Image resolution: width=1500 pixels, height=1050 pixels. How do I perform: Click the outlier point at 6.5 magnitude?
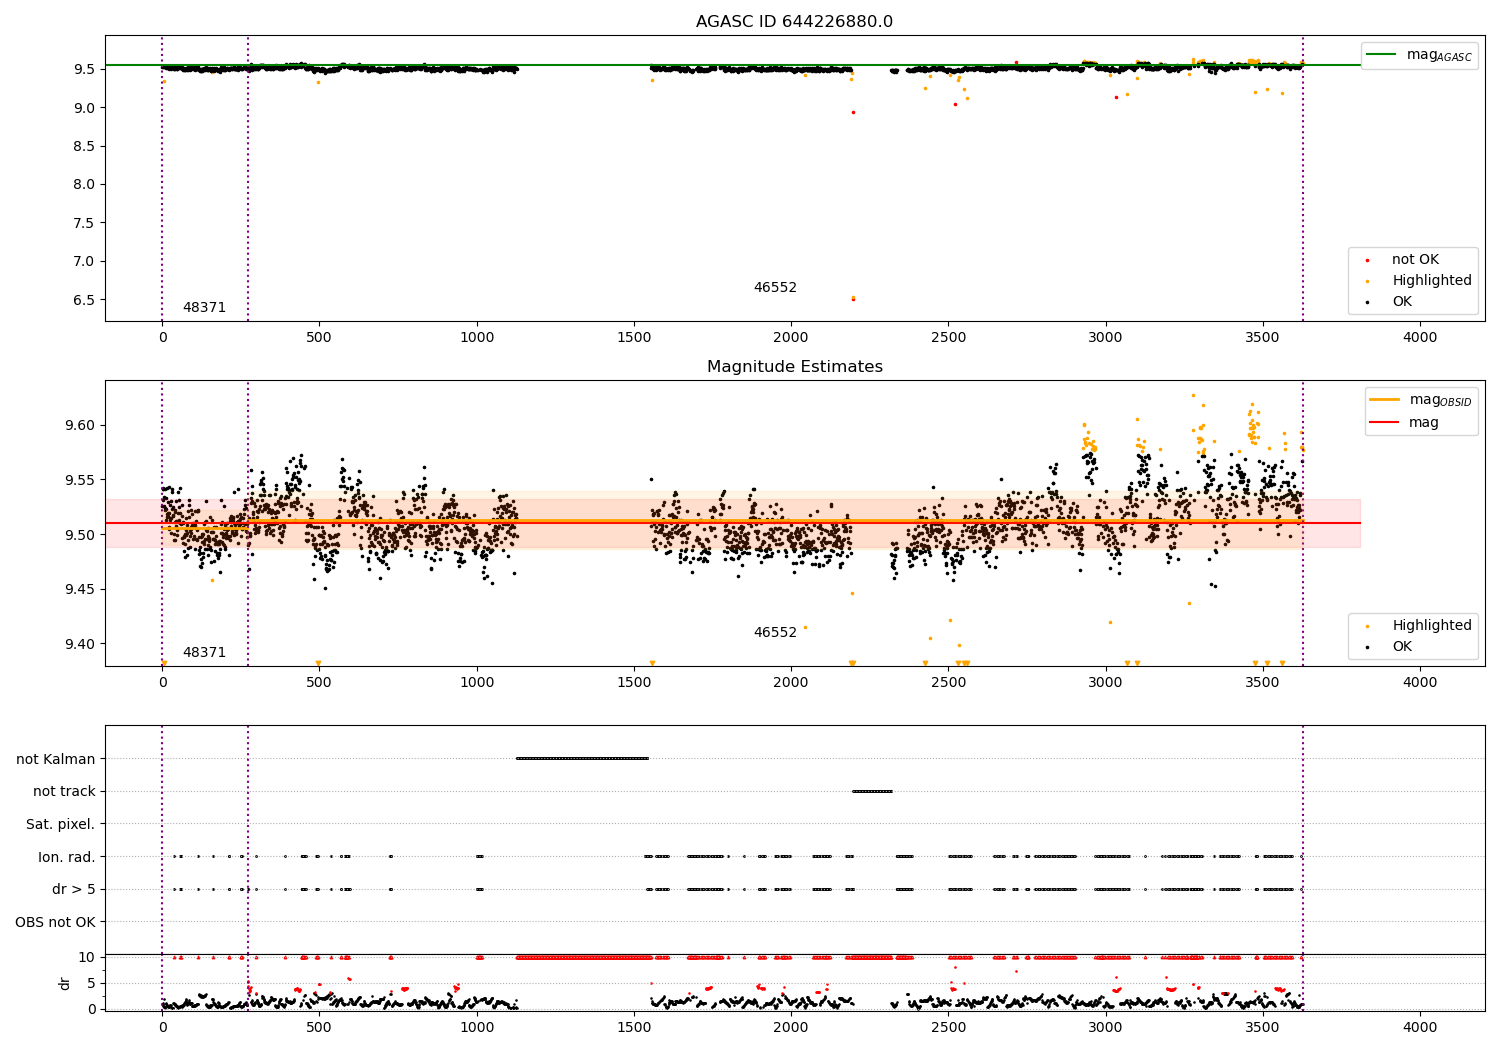point(853,299)
